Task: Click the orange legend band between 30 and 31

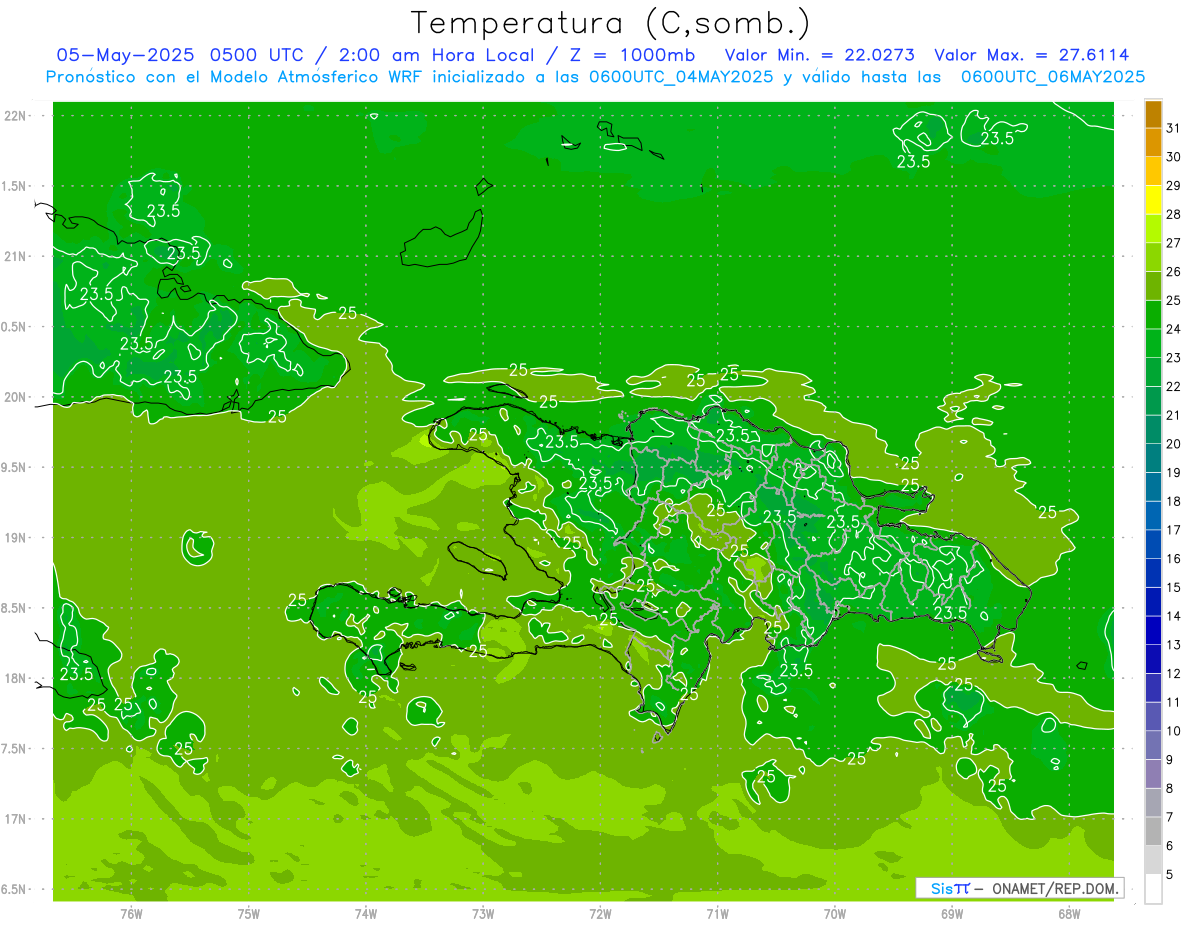Action: click(1153, 142)
